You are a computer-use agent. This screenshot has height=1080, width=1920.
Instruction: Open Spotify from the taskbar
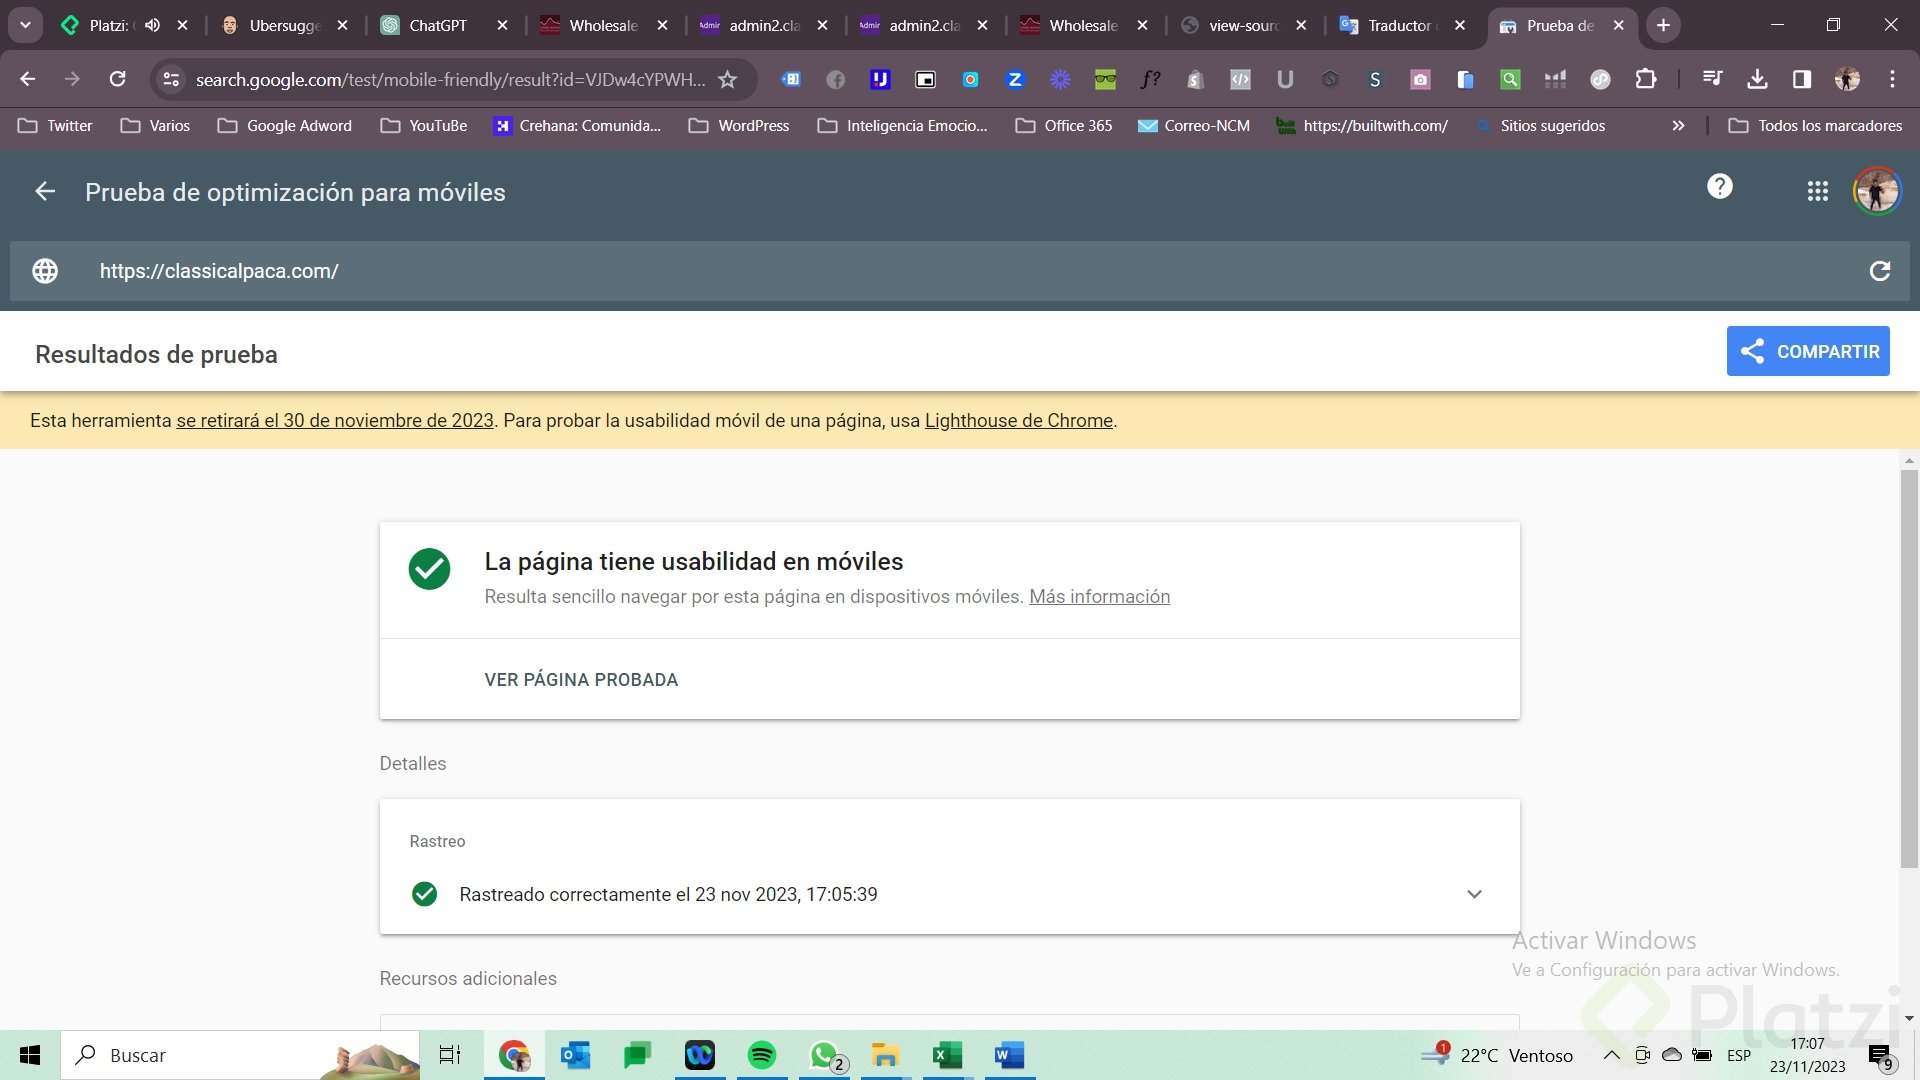point(761,1055)
